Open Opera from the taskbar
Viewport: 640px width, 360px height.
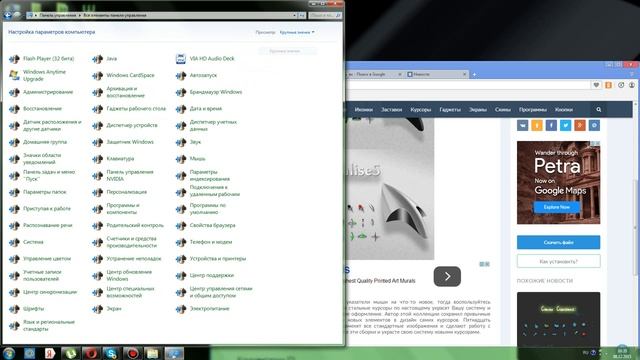pos(91,353)
